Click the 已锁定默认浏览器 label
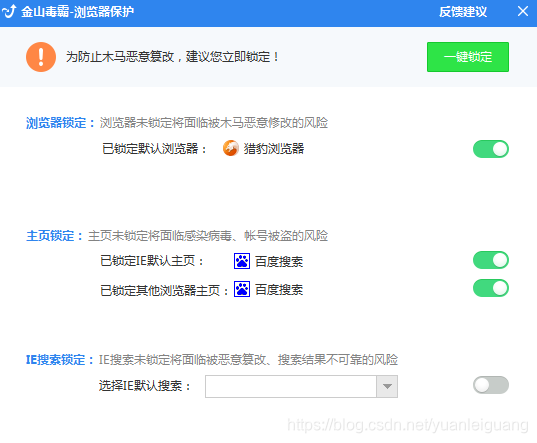The width and height of the screenshot is (537, 443). pyautogui.click(x=154, y=149)
